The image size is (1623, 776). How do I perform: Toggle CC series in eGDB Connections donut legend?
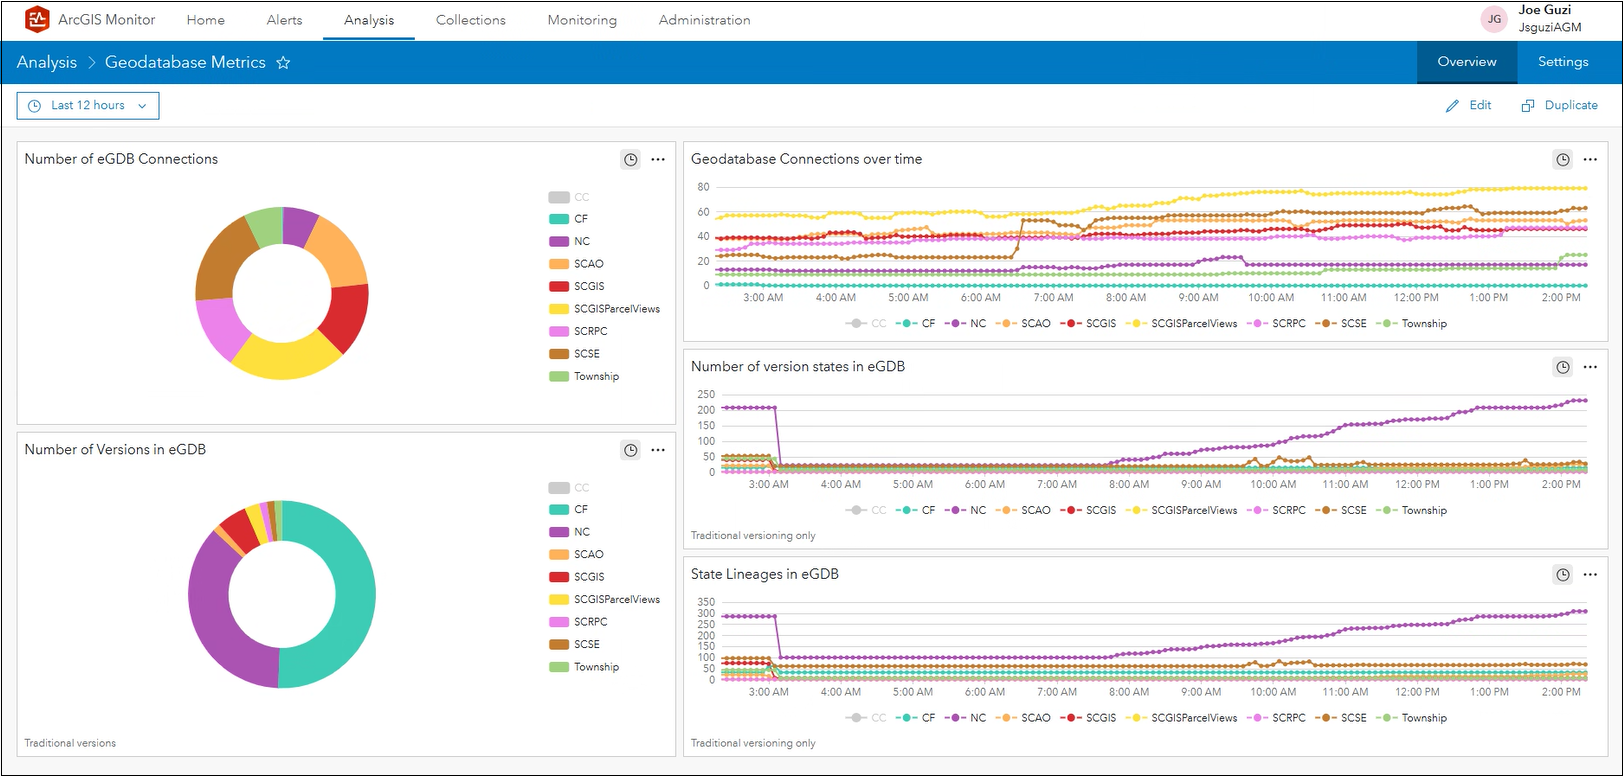coord(569,197)
